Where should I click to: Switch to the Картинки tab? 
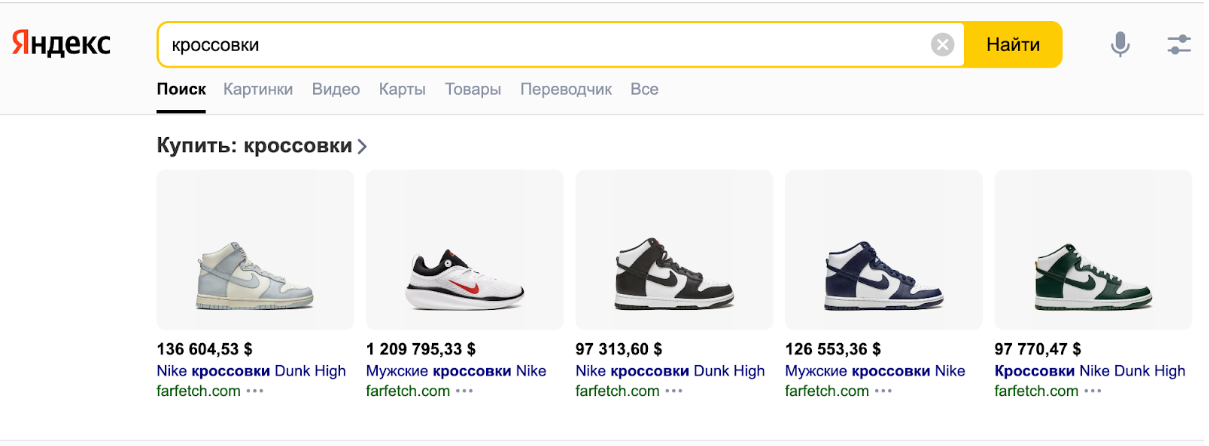pyautogui.click(x=258, y=89)
